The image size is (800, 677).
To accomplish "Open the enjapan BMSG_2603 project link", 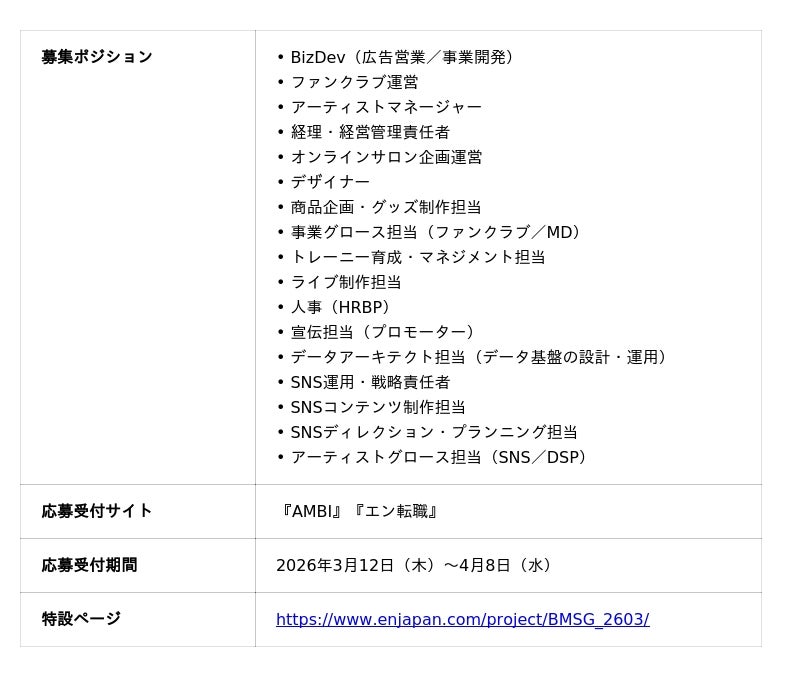I will 462,620.
